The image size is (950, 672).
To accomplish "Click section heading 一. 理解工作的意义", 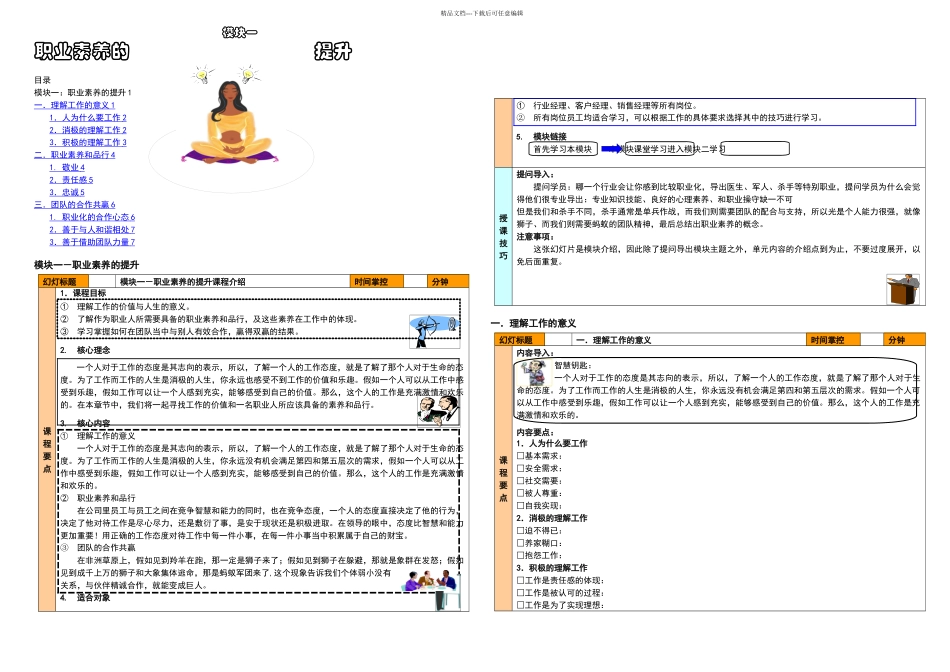I will [x=534, y=324].
